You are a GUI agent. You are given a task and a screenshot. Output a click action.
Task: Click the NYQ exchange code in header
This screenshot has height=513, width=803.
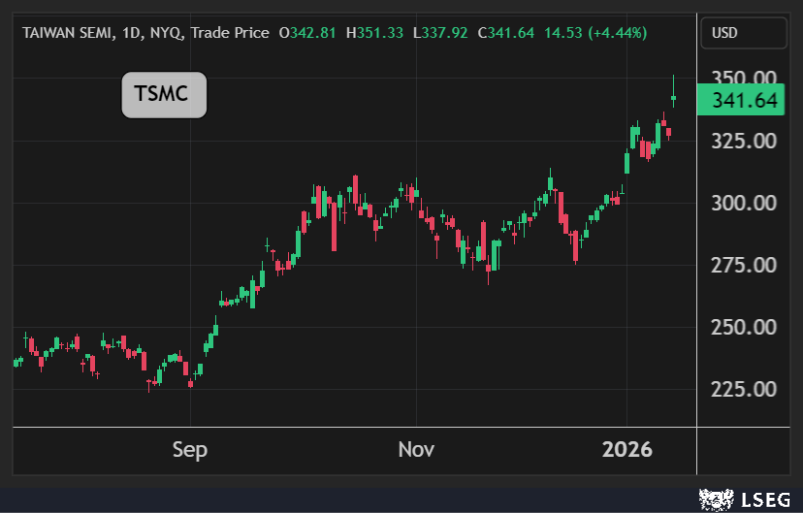point(165,33)
